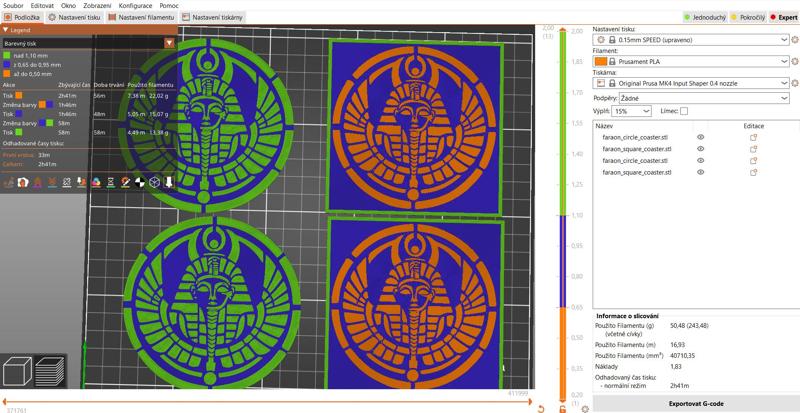Switch to Nastavení tisku tab
Image resolution: width=800 pixels, height=413 pixels.
(75, 17)
